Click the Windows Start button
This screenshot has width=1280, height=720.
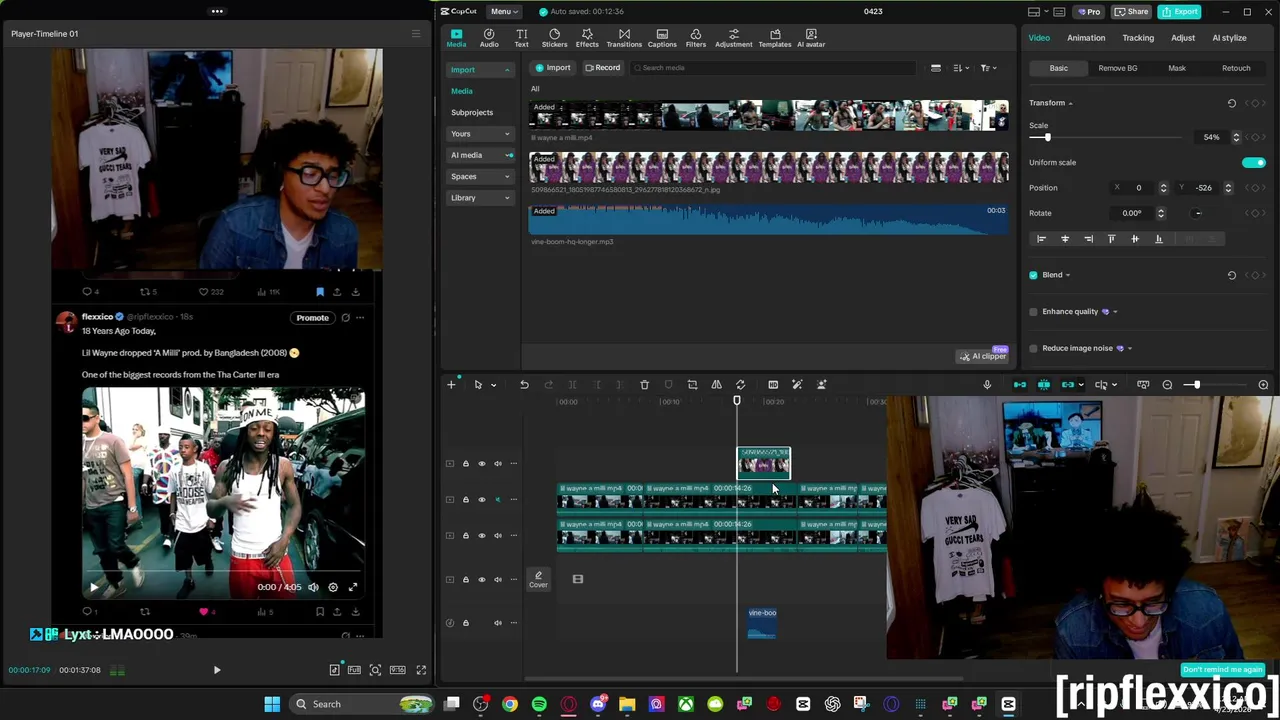coord(272,704)
